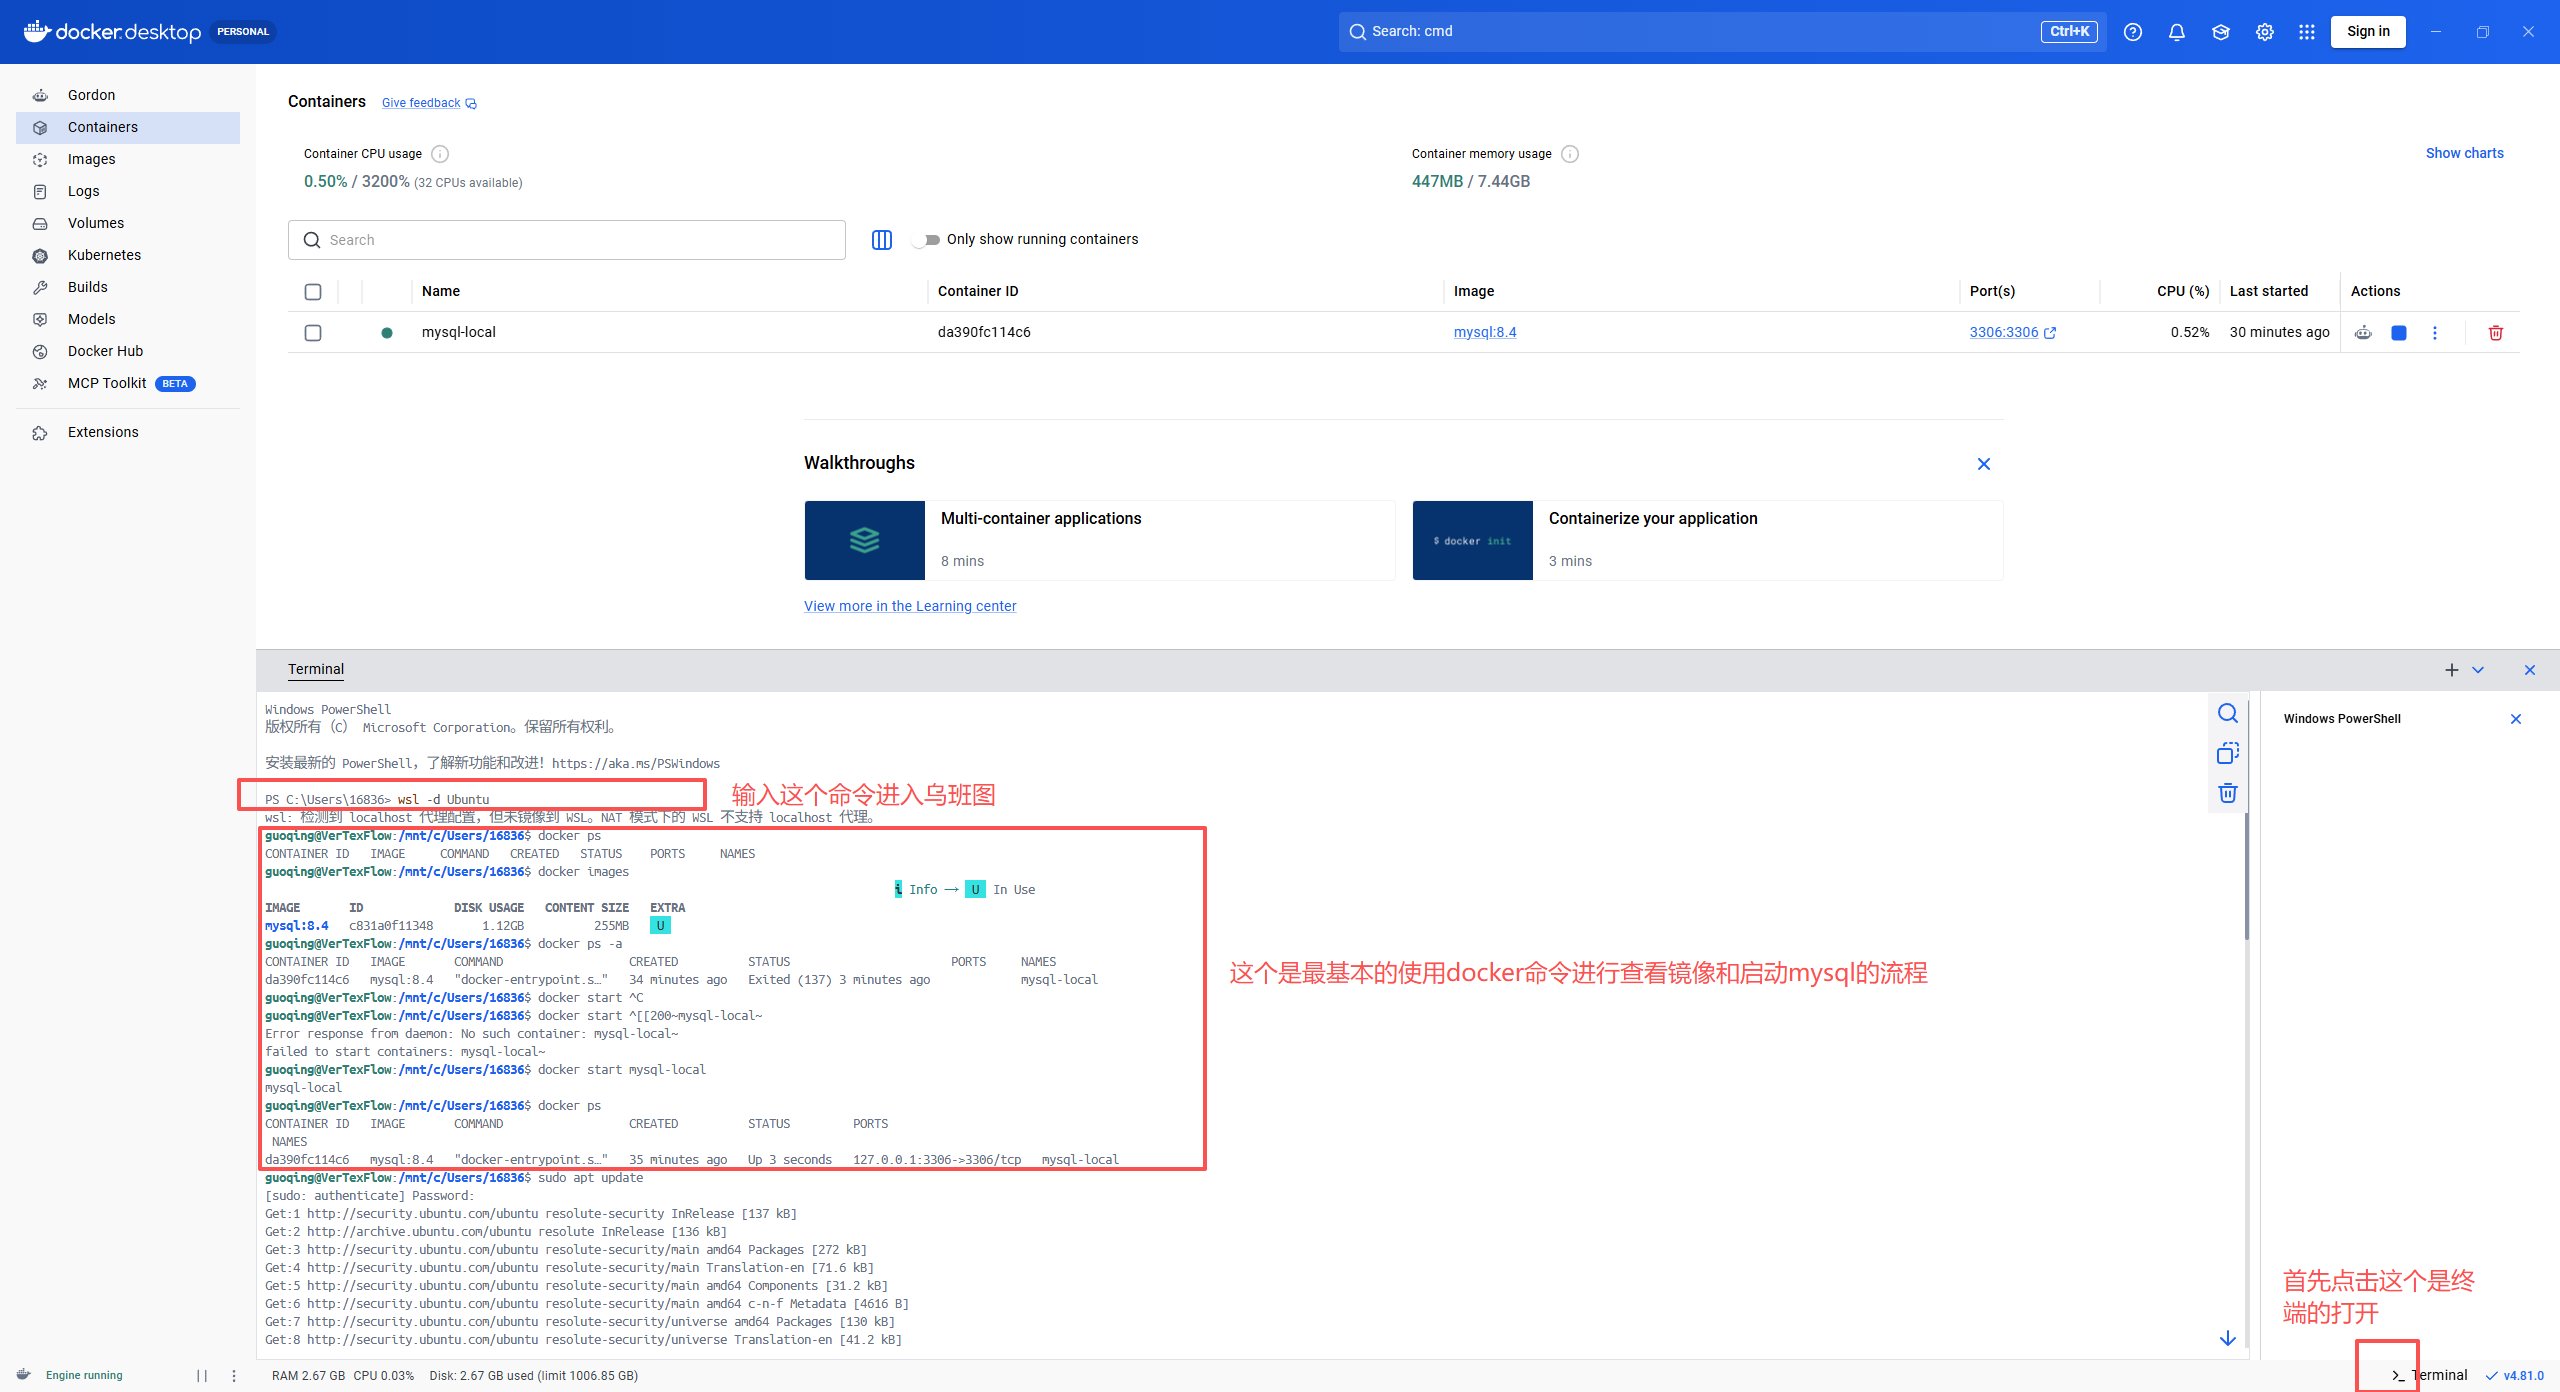Open Docker Desktop settings gear
Screen dimensions: 2560x1392
click(x=2265, y=32)
